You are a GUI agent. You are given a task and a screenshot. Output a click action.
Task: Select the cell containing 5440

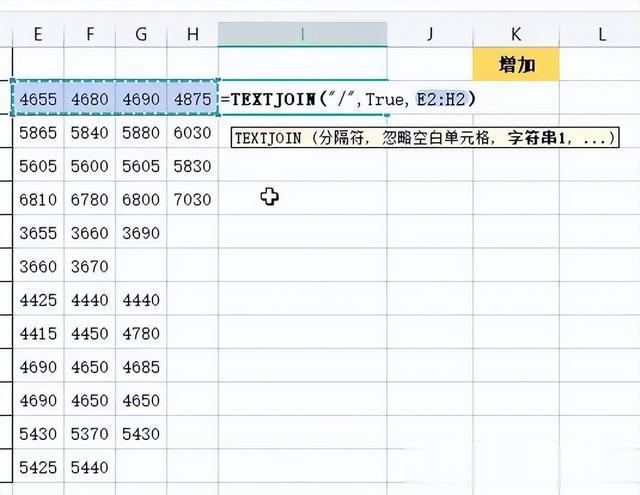(90, 467)
